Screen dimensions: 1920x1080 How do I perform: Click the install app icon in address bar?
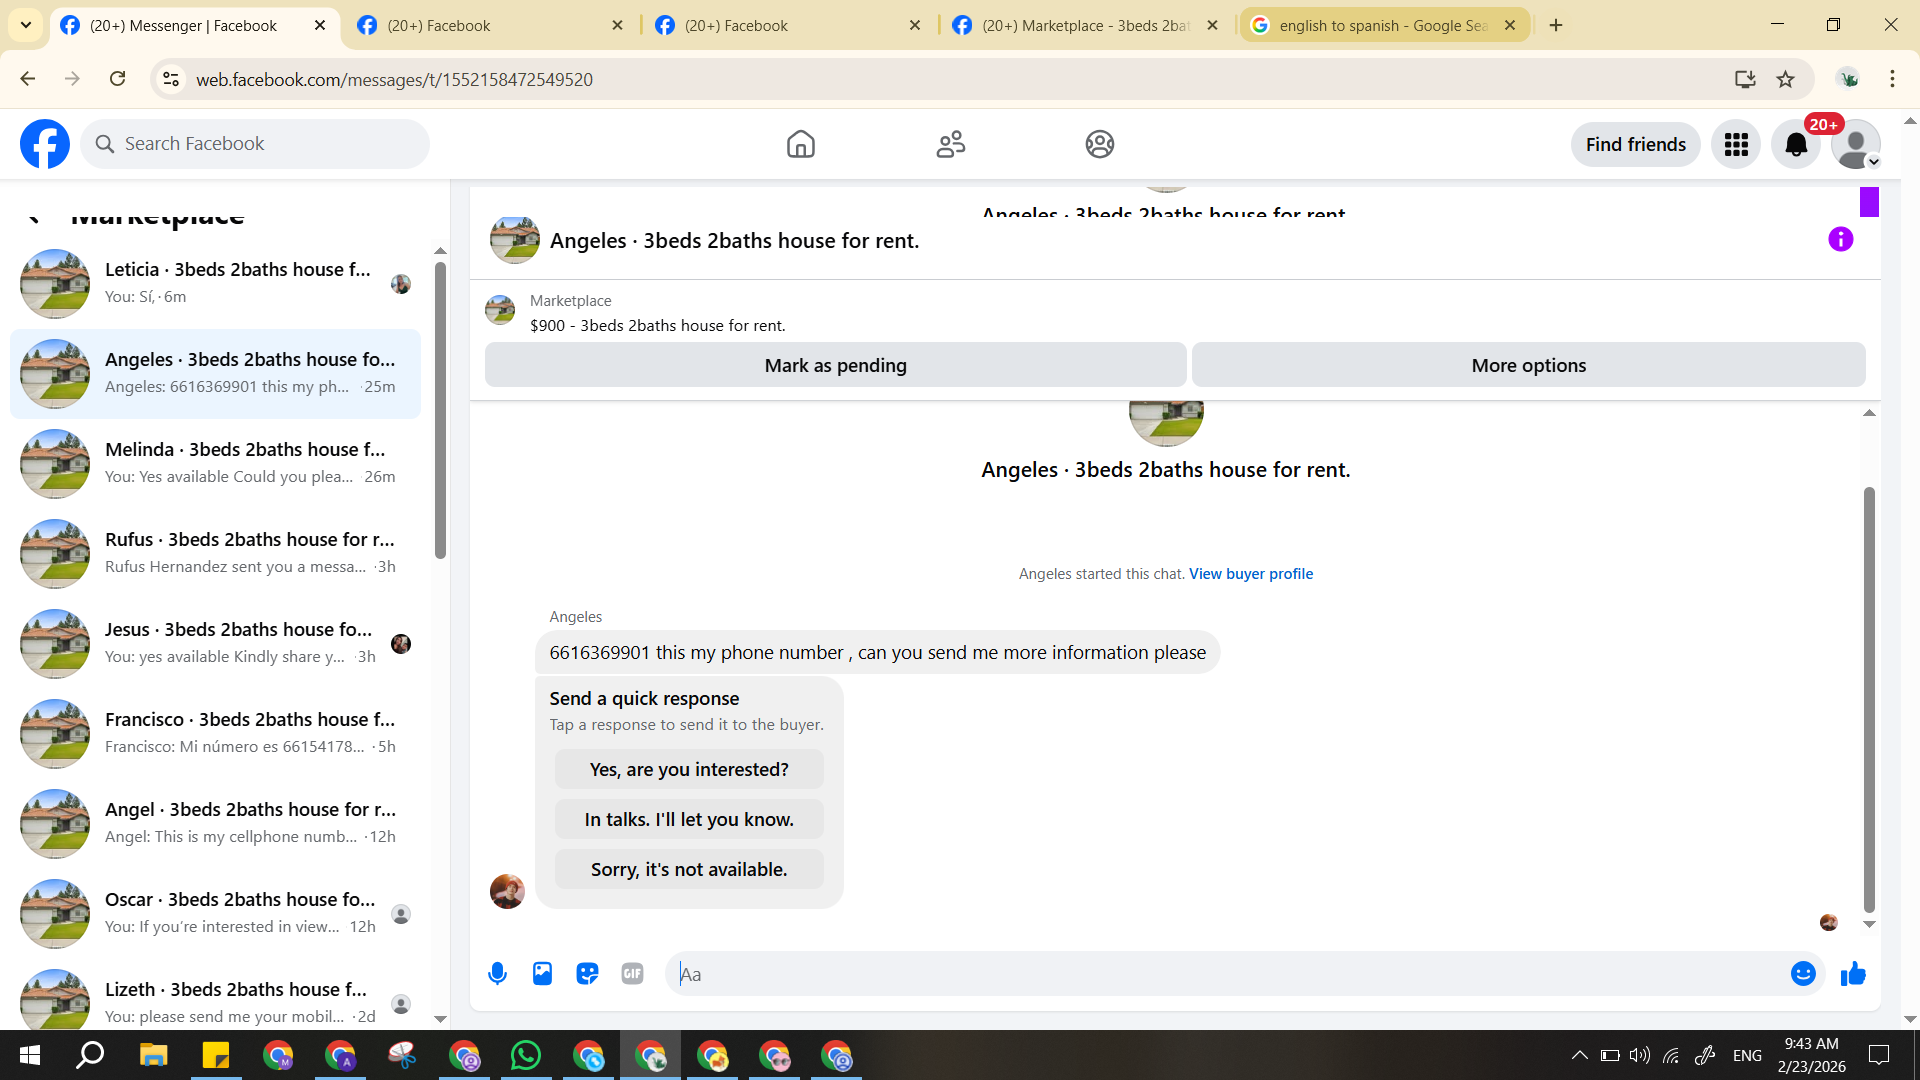pyautogui.click(x=1745, y=79)
